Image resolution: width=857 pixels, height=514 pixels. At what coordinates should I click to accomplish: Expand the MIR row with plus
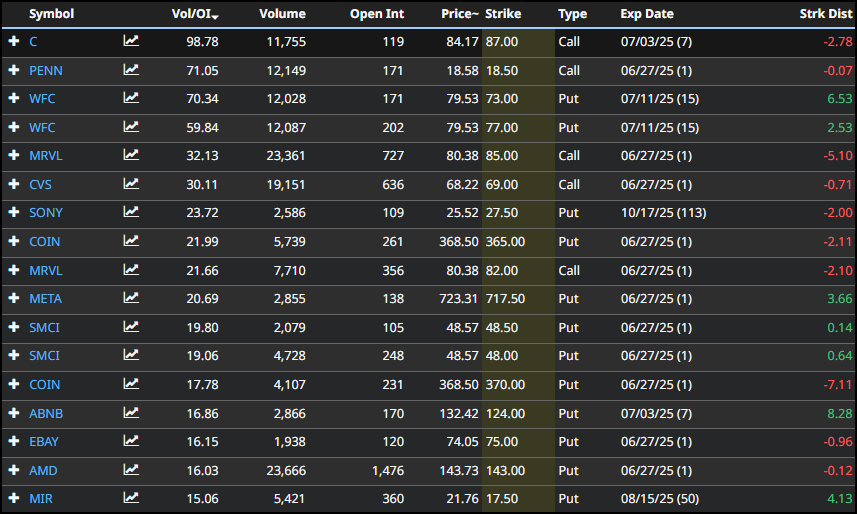coord(14,498)
